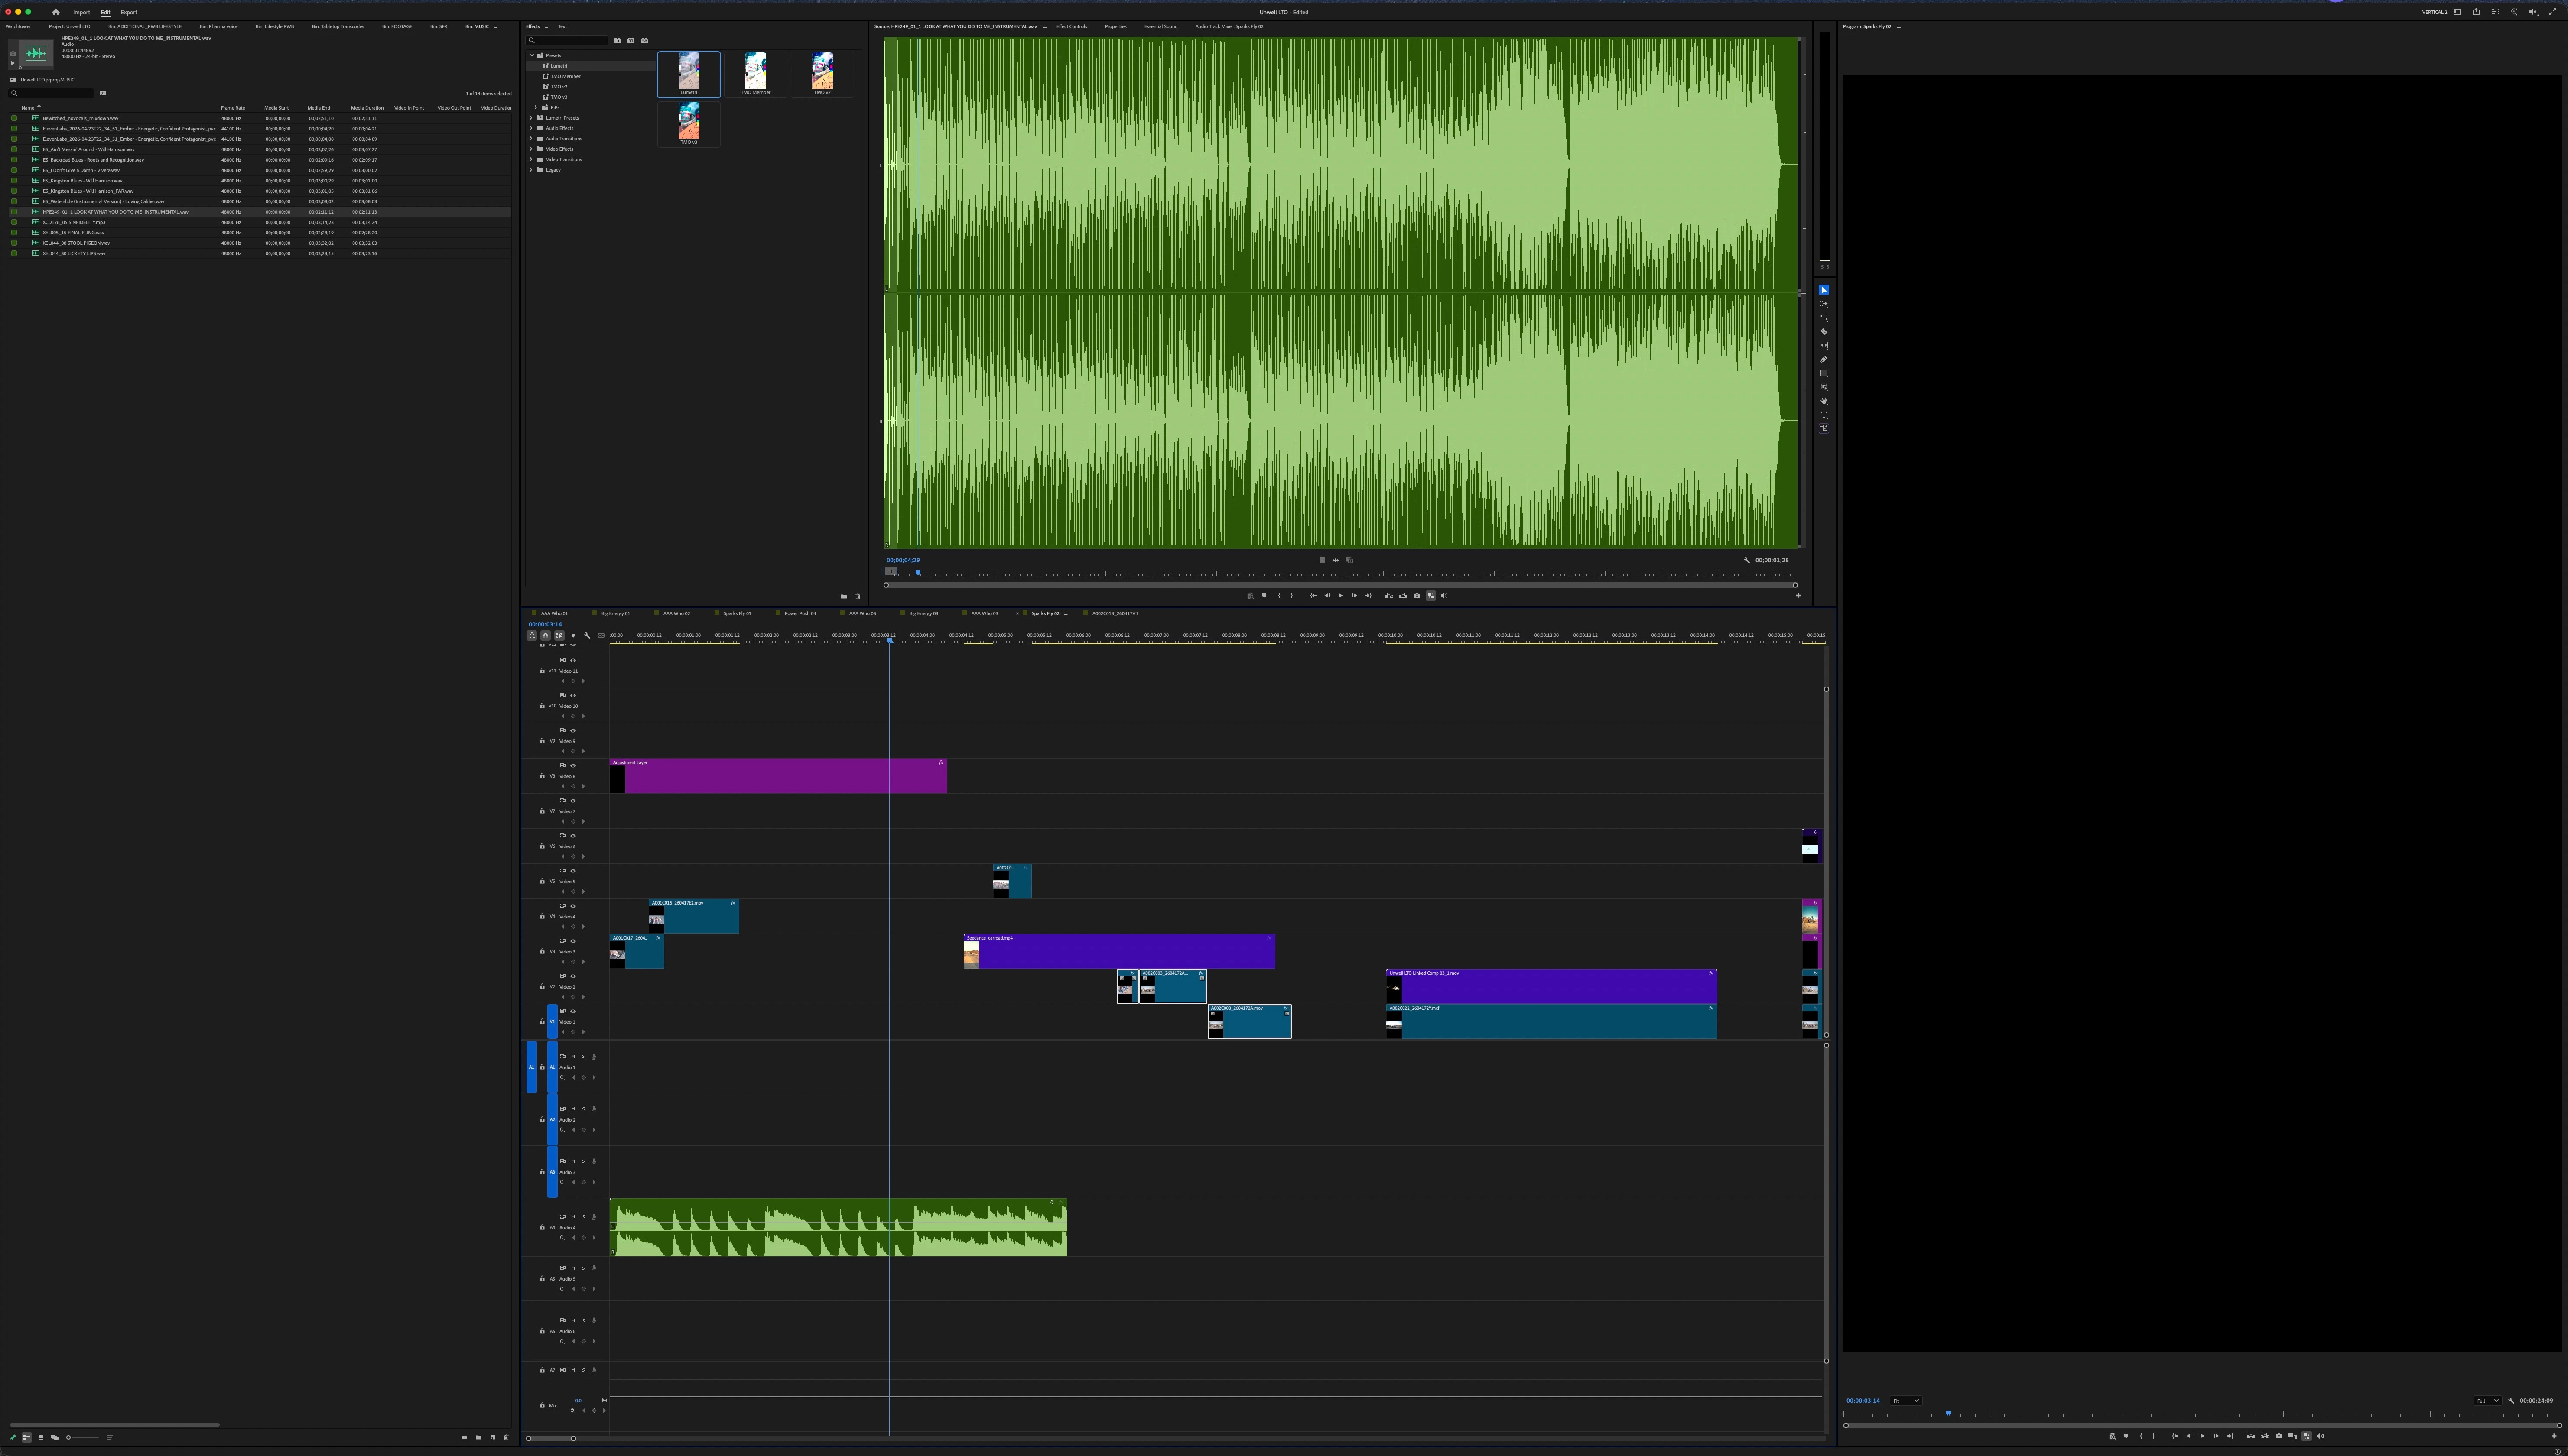The height and width of the screenshot is (1456, 2568).
Task: Toggle timeline snapping magnet icon
Action: [x=545, y=635]
